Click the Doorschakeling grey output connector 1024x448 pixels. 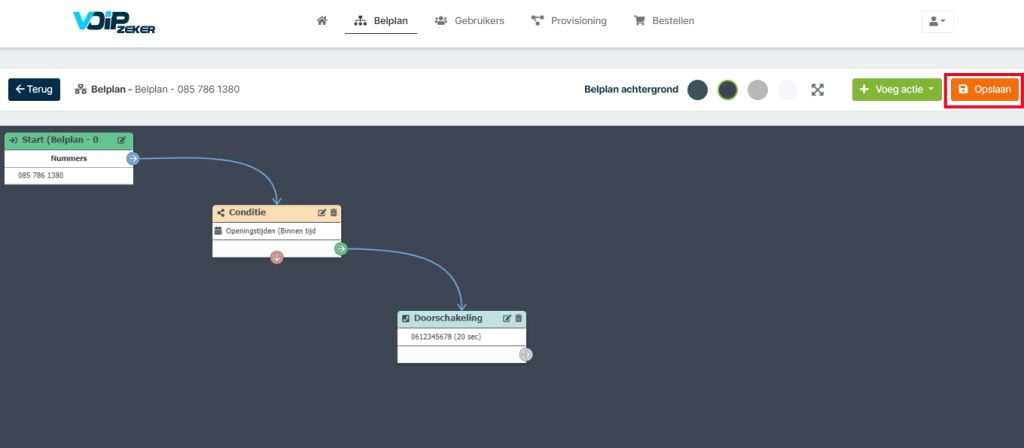[x=526, y=355]
